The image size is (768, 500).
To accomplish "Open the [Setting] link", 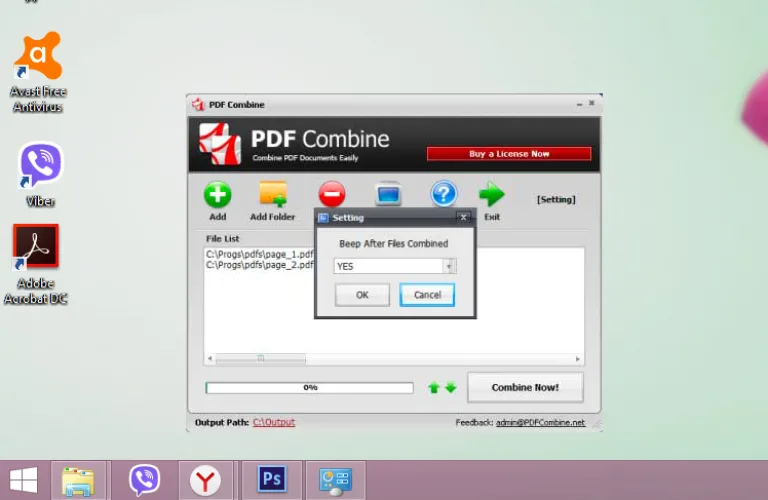I will (556, 199).
